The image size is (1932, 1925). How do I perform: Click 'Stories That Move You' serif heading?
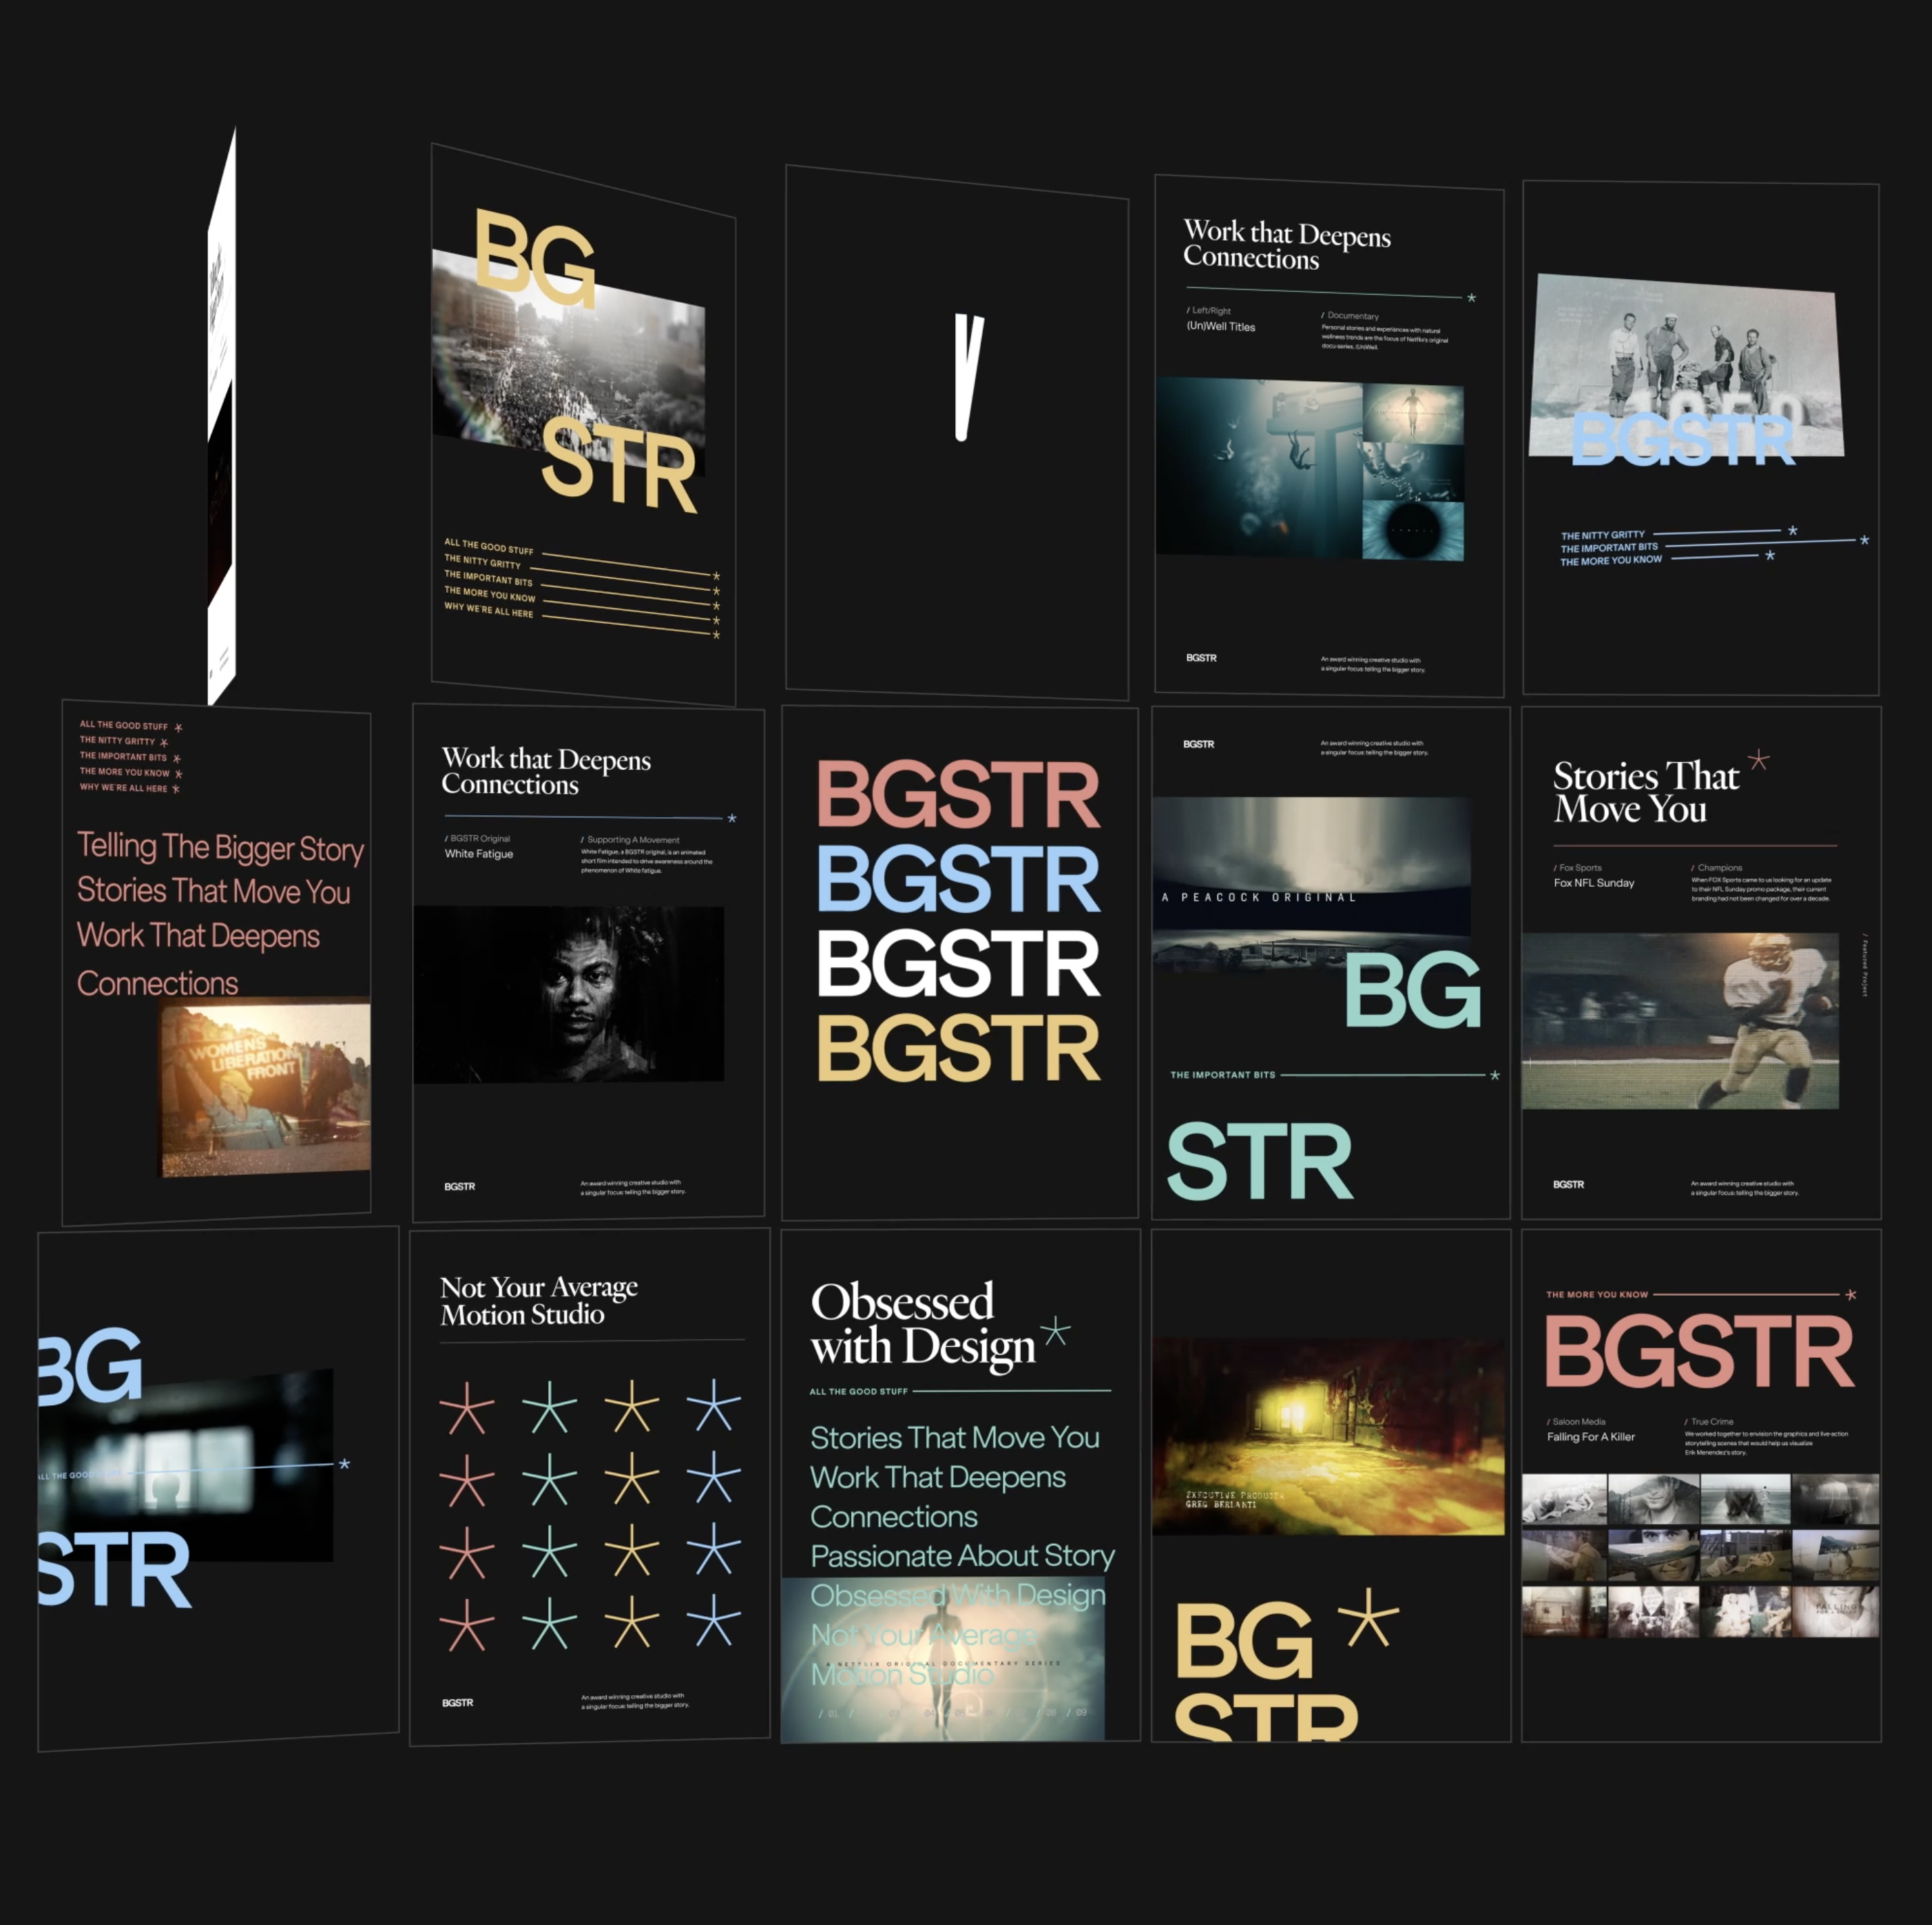[x=1646, y=792]
